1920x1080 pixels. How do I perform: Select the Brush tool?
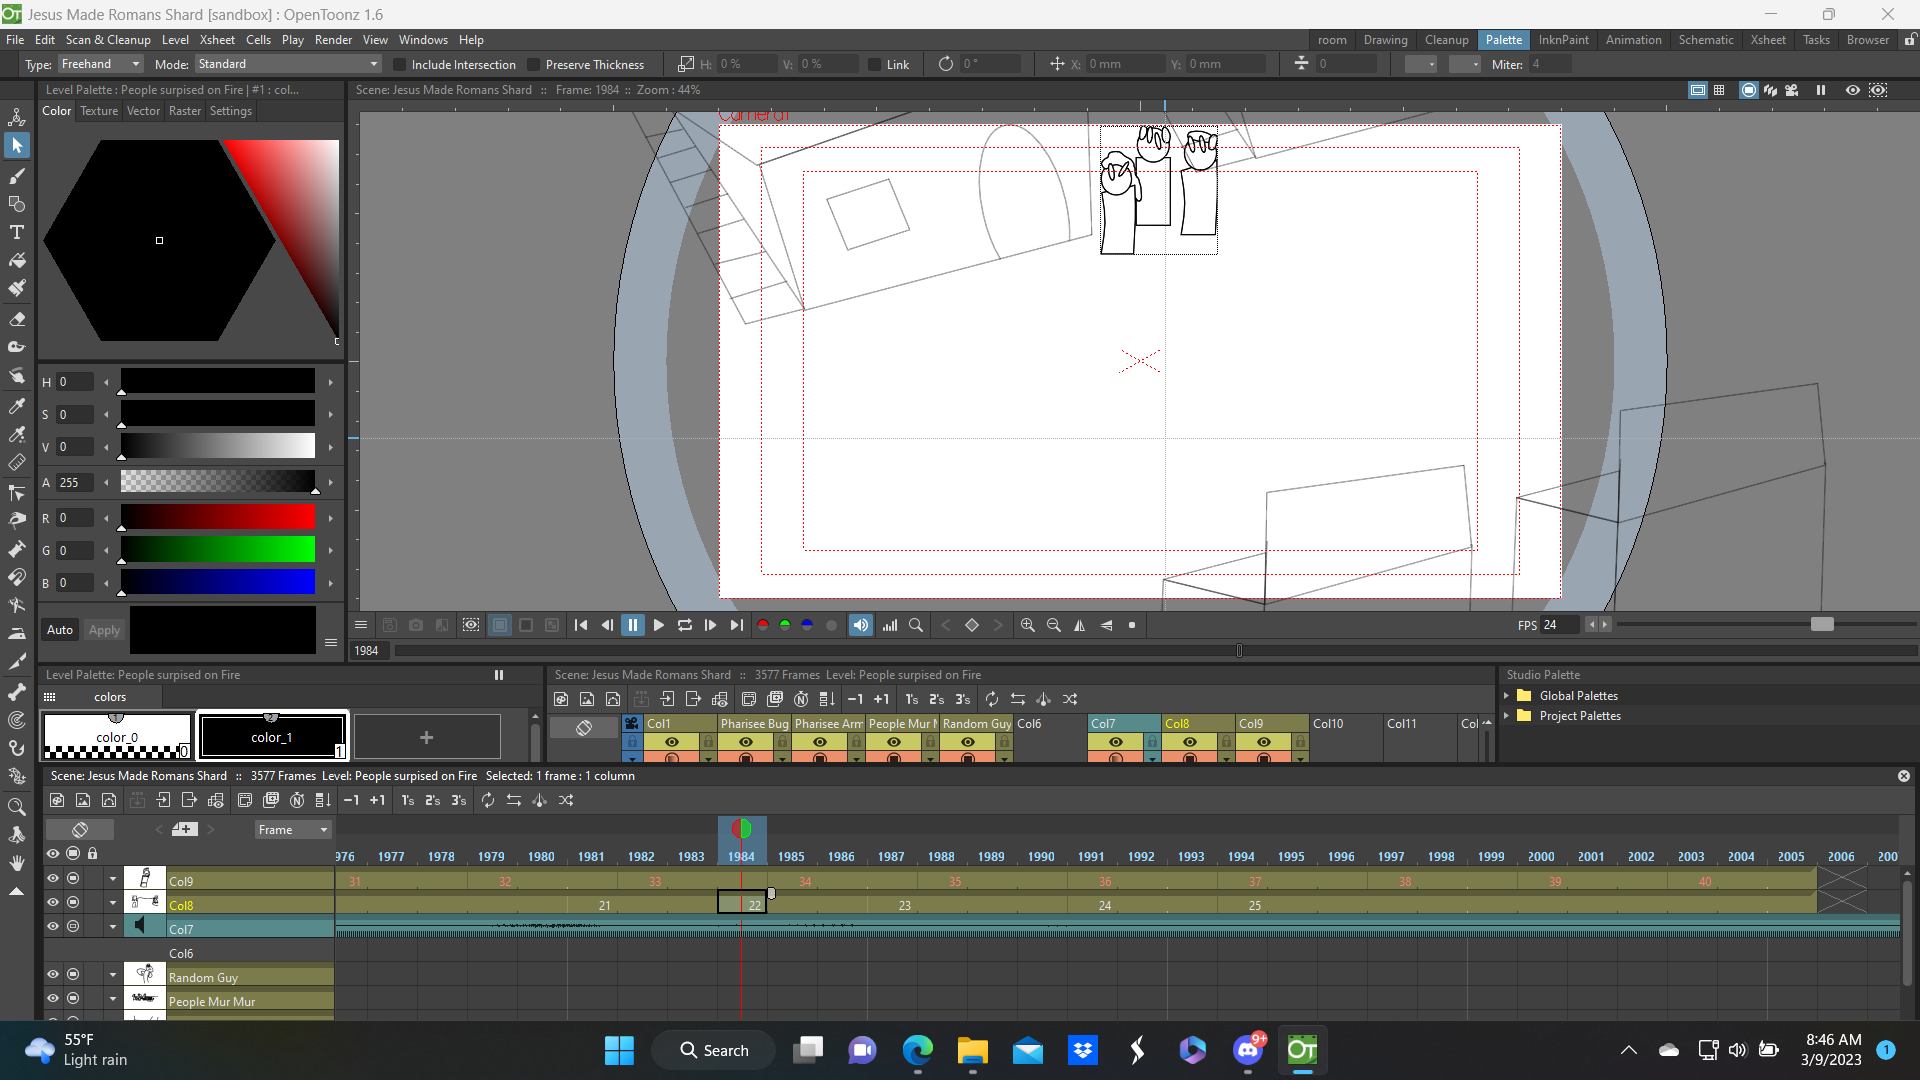pyautogui.click(x=17, y=176)
